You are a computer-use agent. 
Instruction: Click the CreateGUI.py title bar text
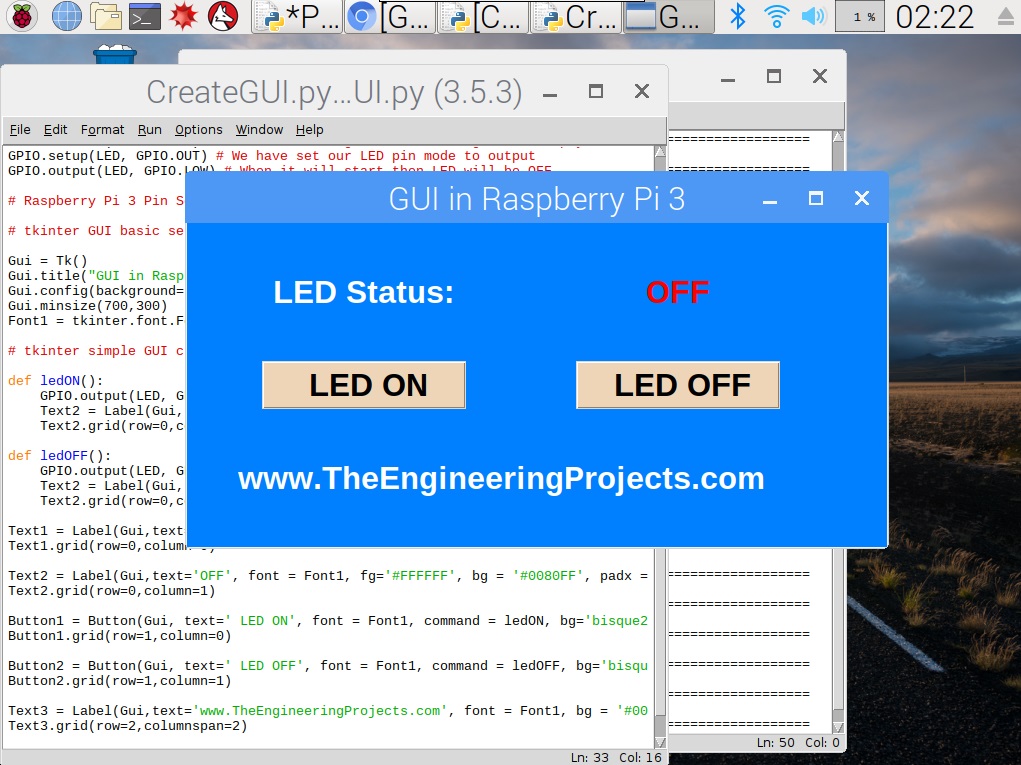334,92
